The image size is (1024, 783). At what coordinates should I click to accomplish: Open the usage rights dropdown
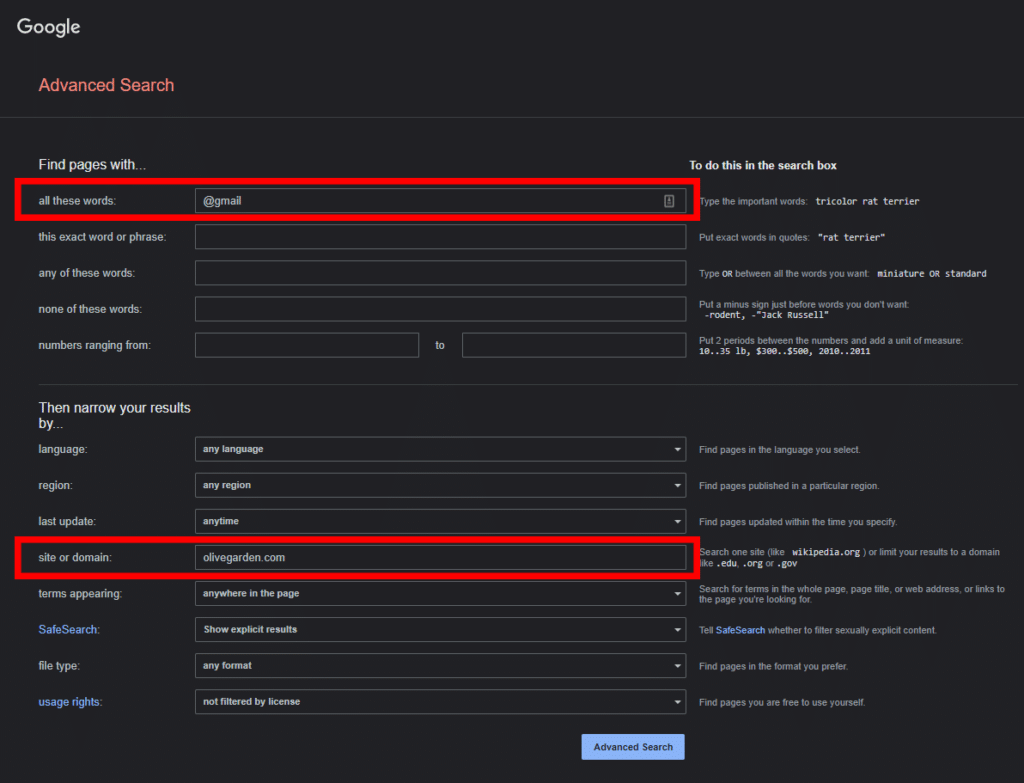[x=440, y=701]
